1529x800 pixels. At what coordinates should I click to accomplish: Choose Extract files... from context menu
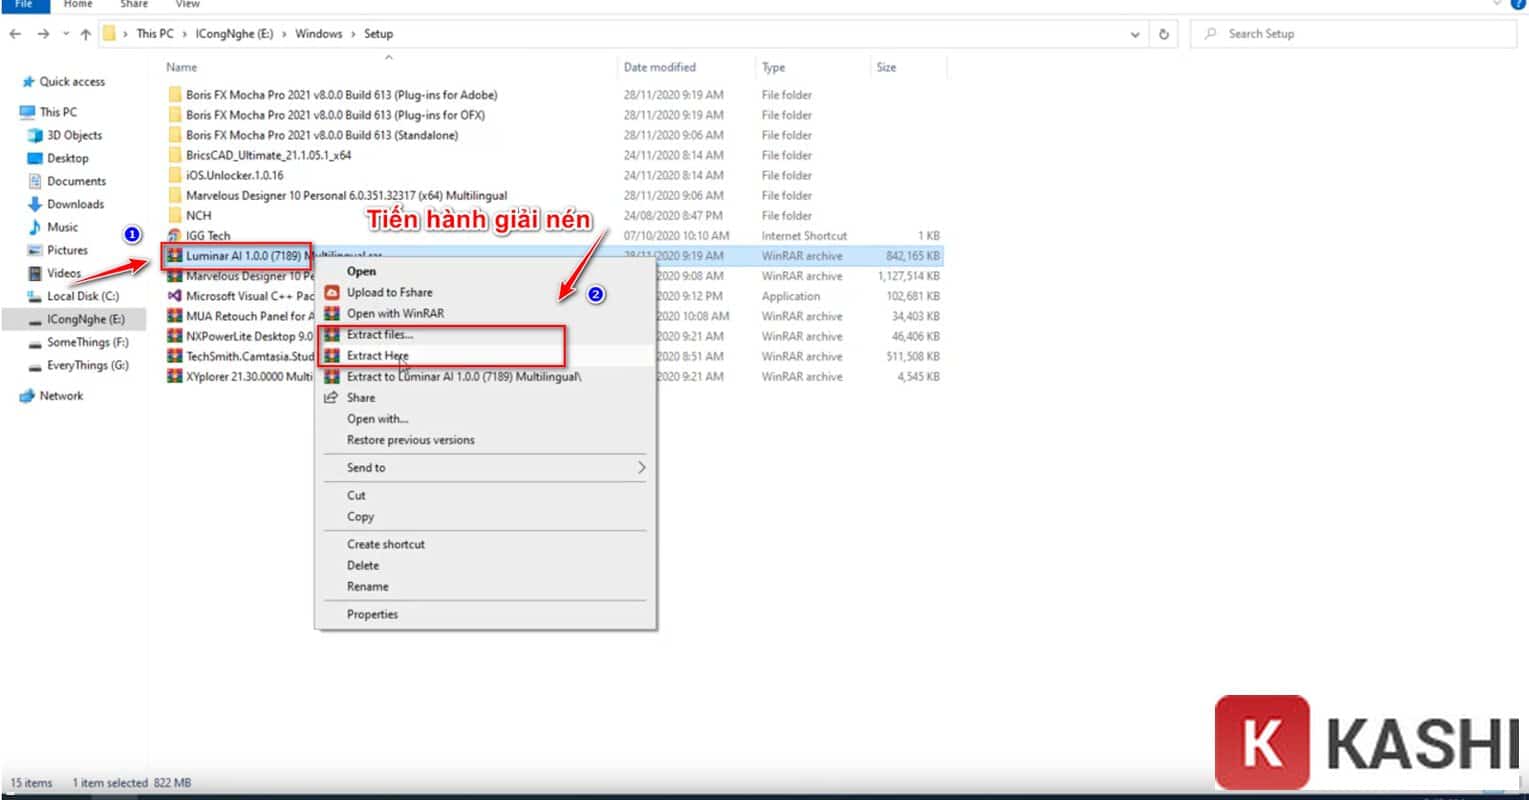click(x=380, y=335)
